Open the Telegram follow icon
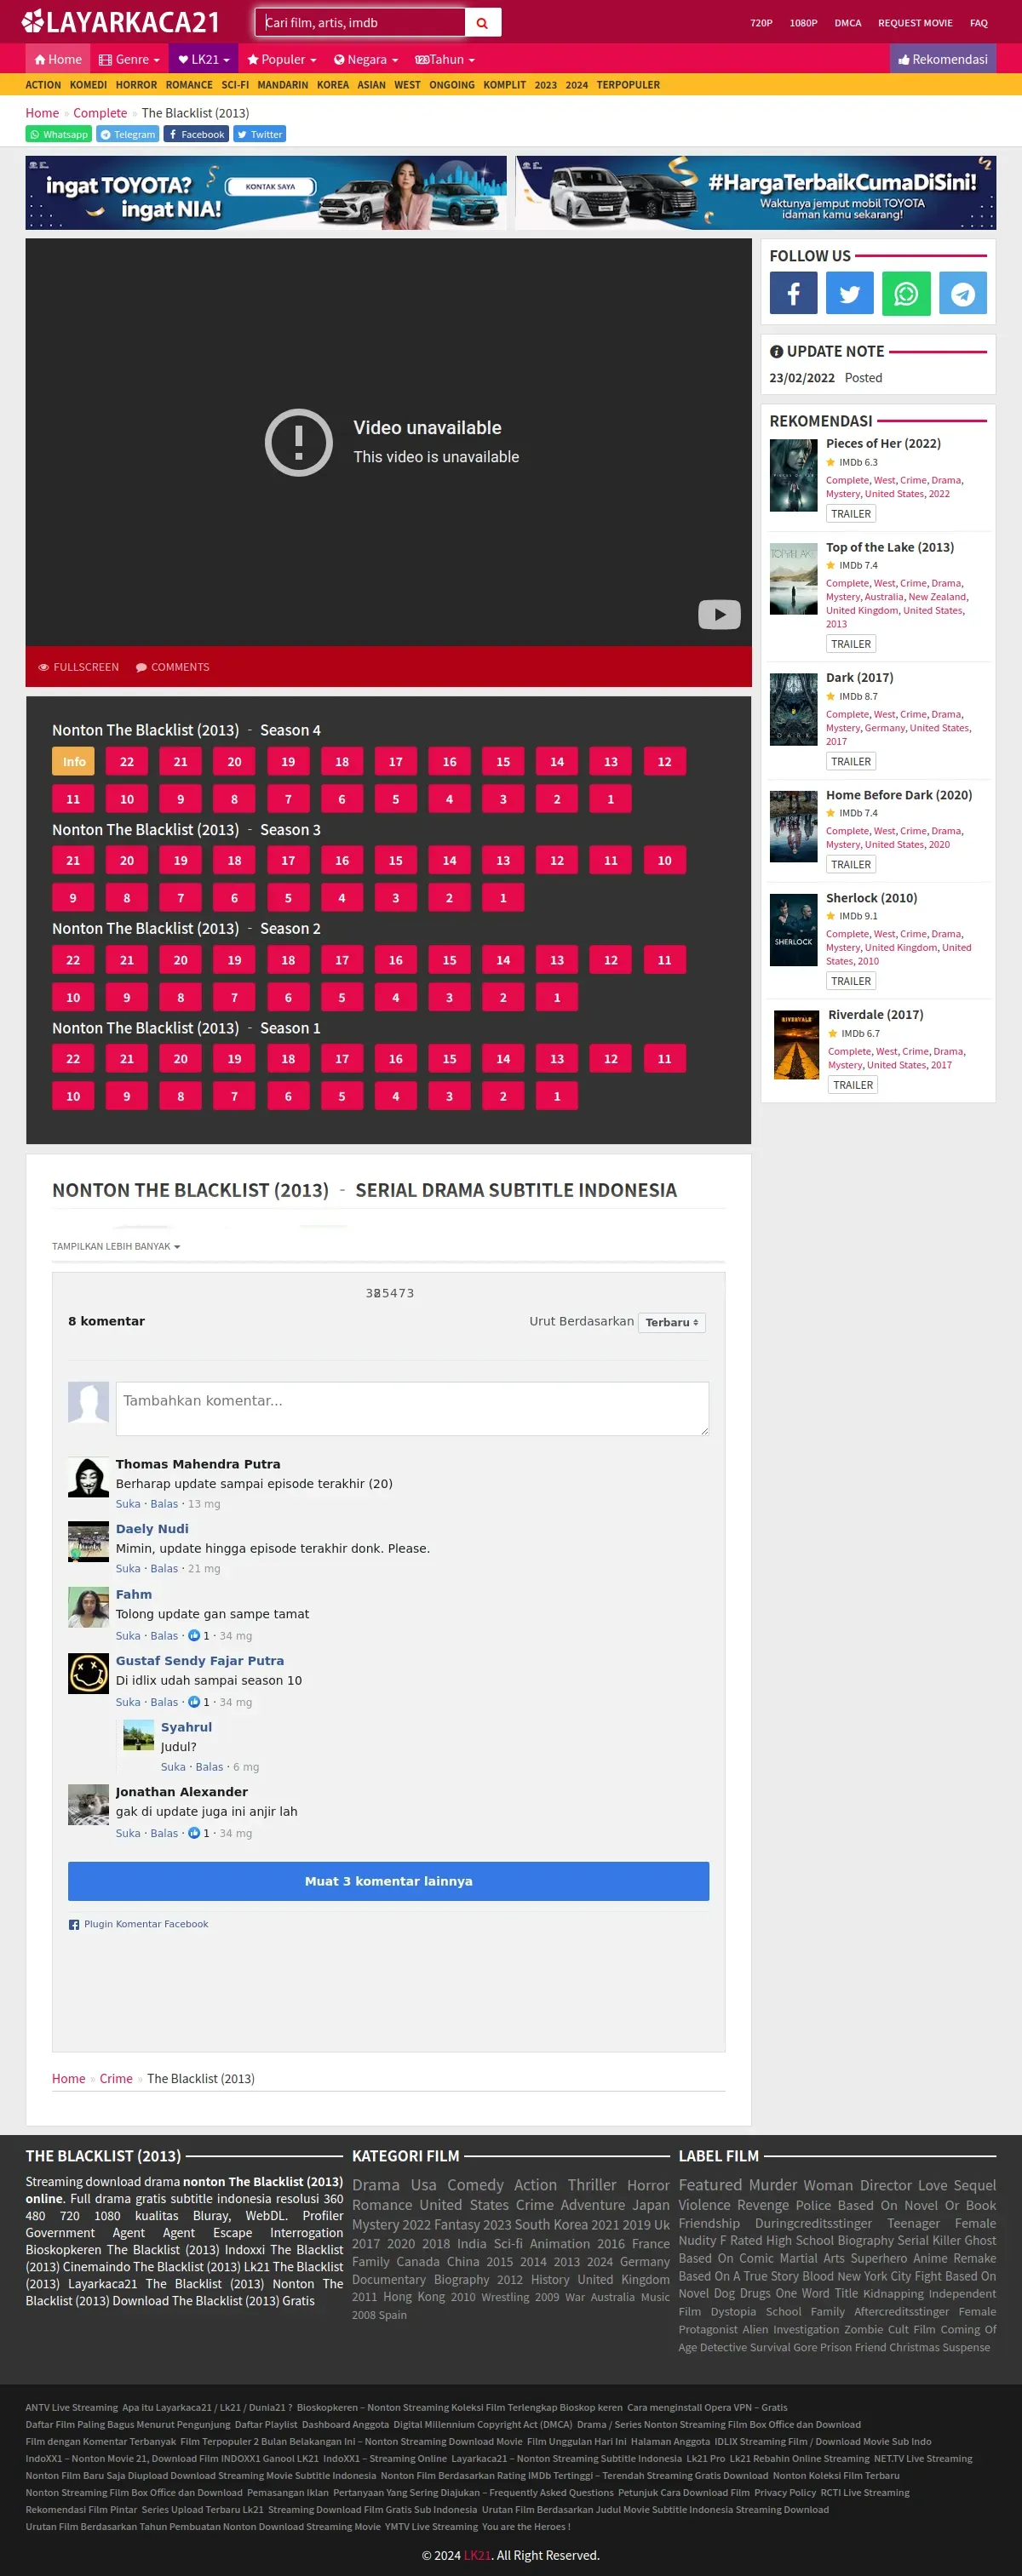1022x2576 pixels. click(x=963, y=293)
